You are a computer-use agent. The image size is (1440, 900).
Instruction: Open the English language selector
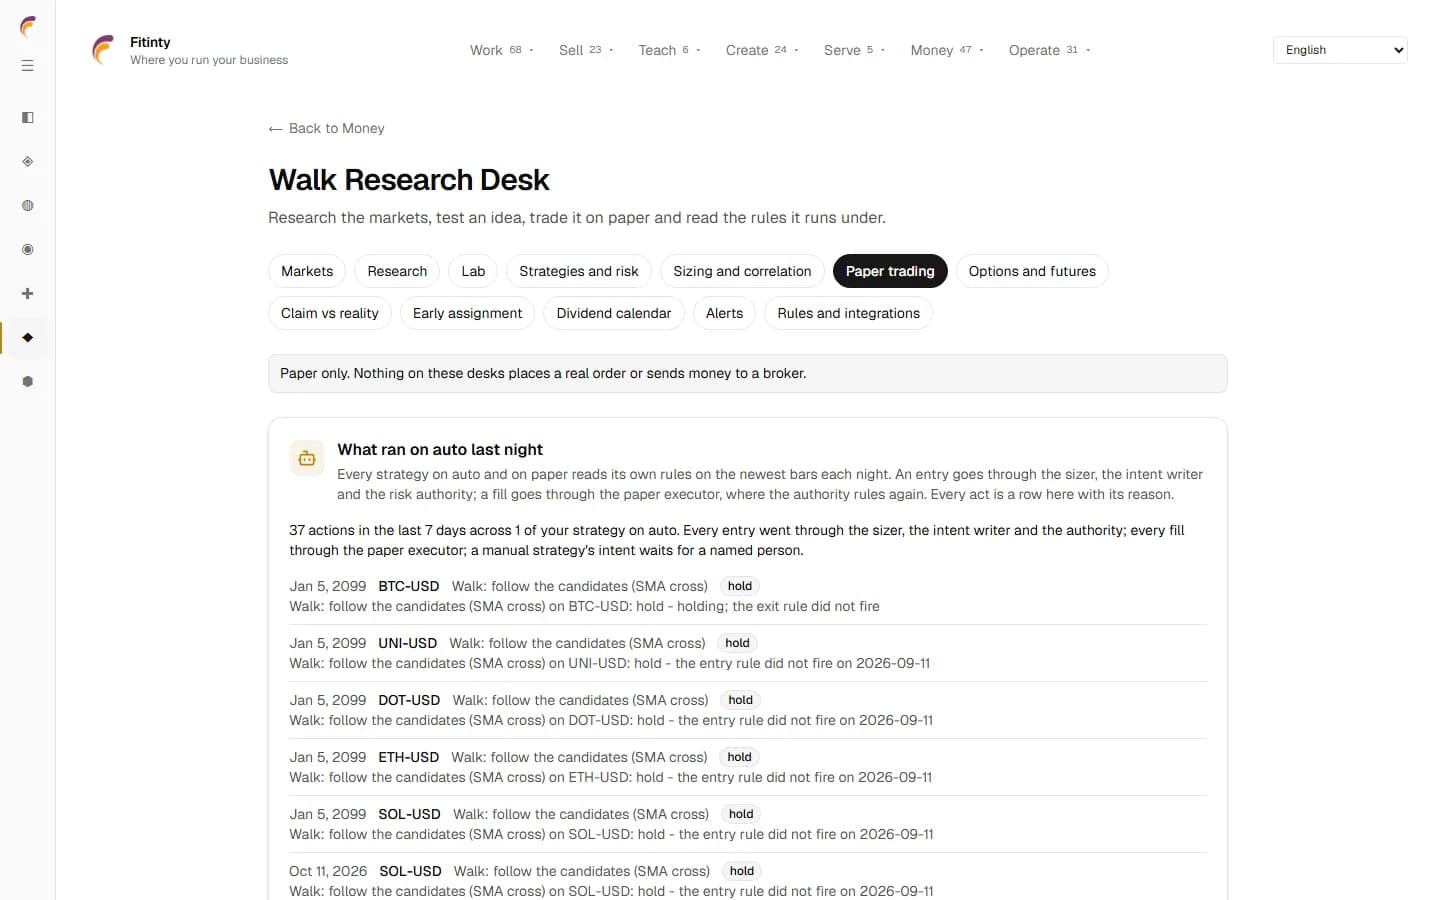pyautogui.click(x=1340, y=50)
